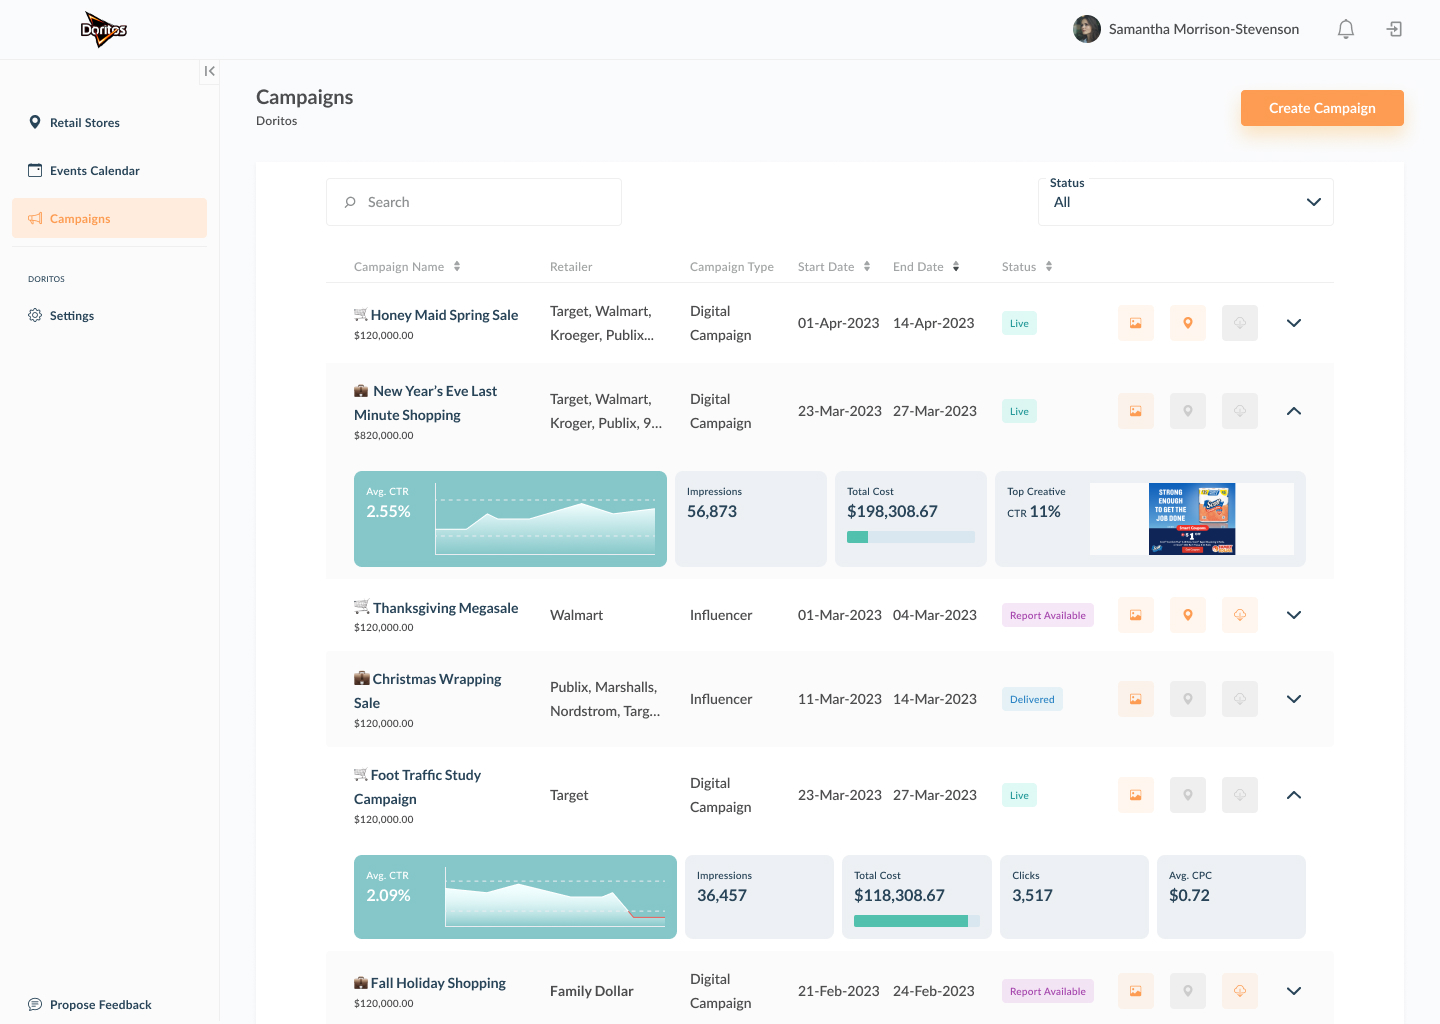Click Create Campaign button
The height and width of the screenshot is (1024, 1440).
coord(1322,108)
